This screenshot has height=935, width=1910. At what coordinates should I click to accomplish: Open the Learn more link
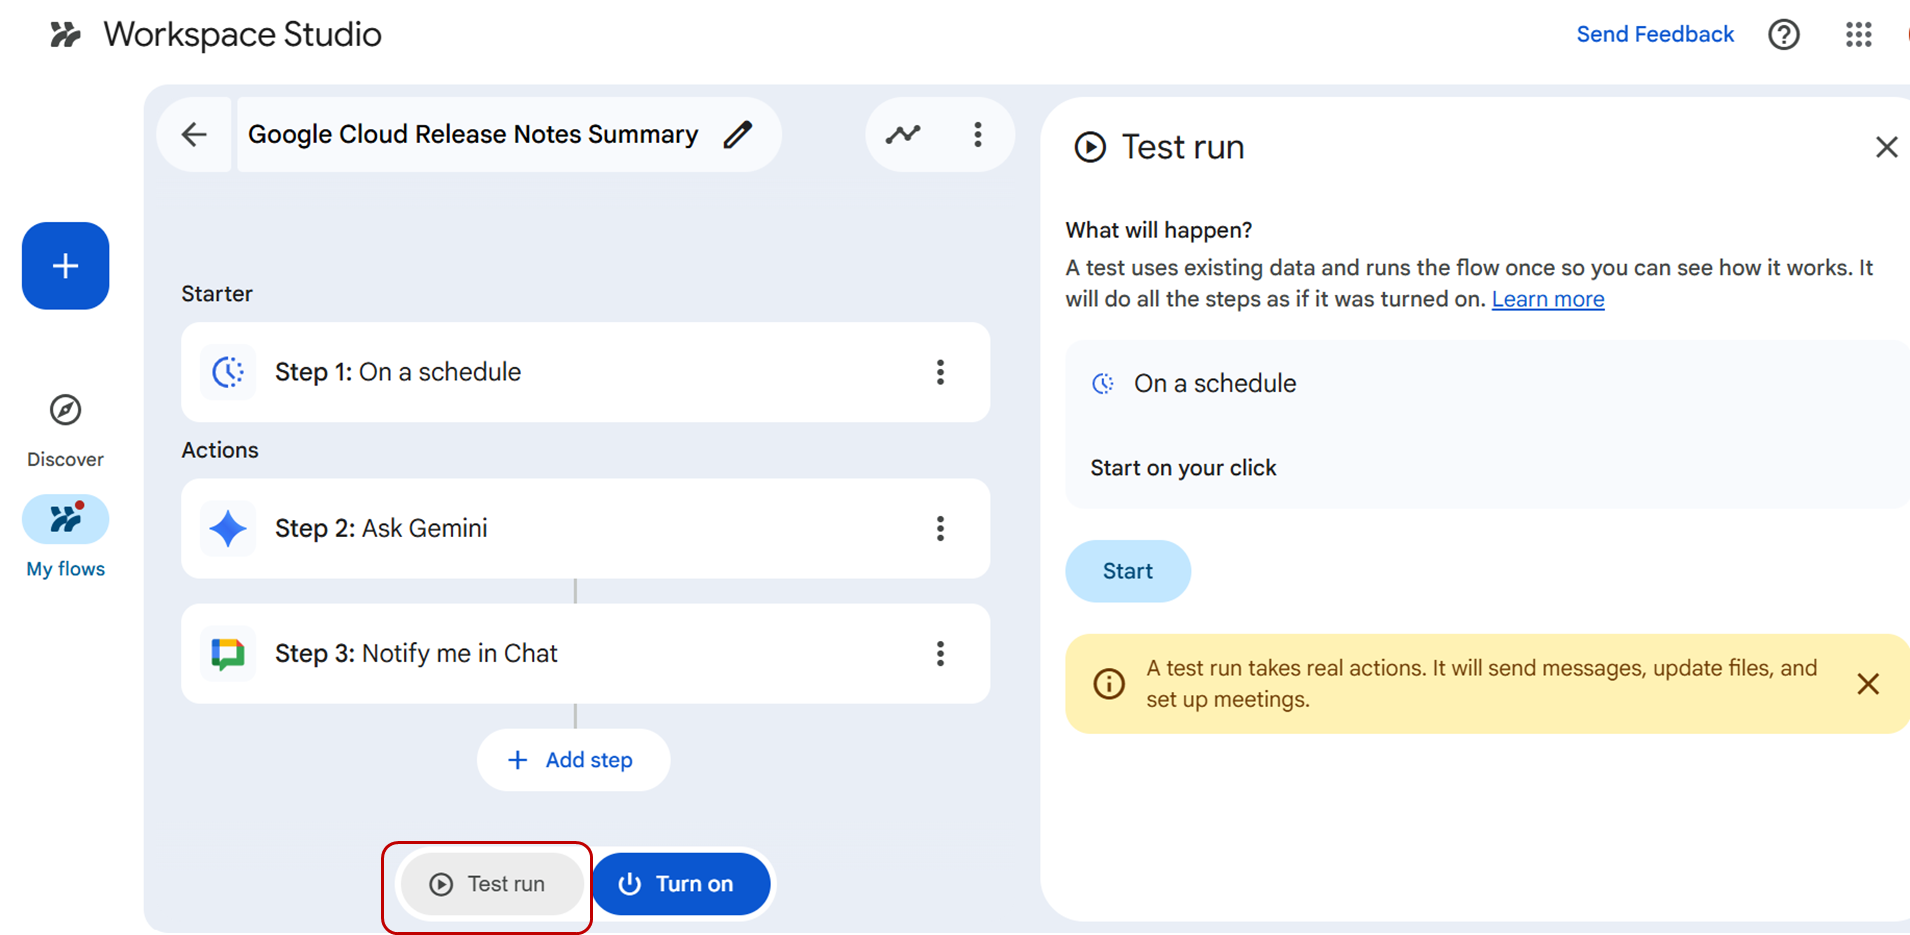(x=1547, y=299)
